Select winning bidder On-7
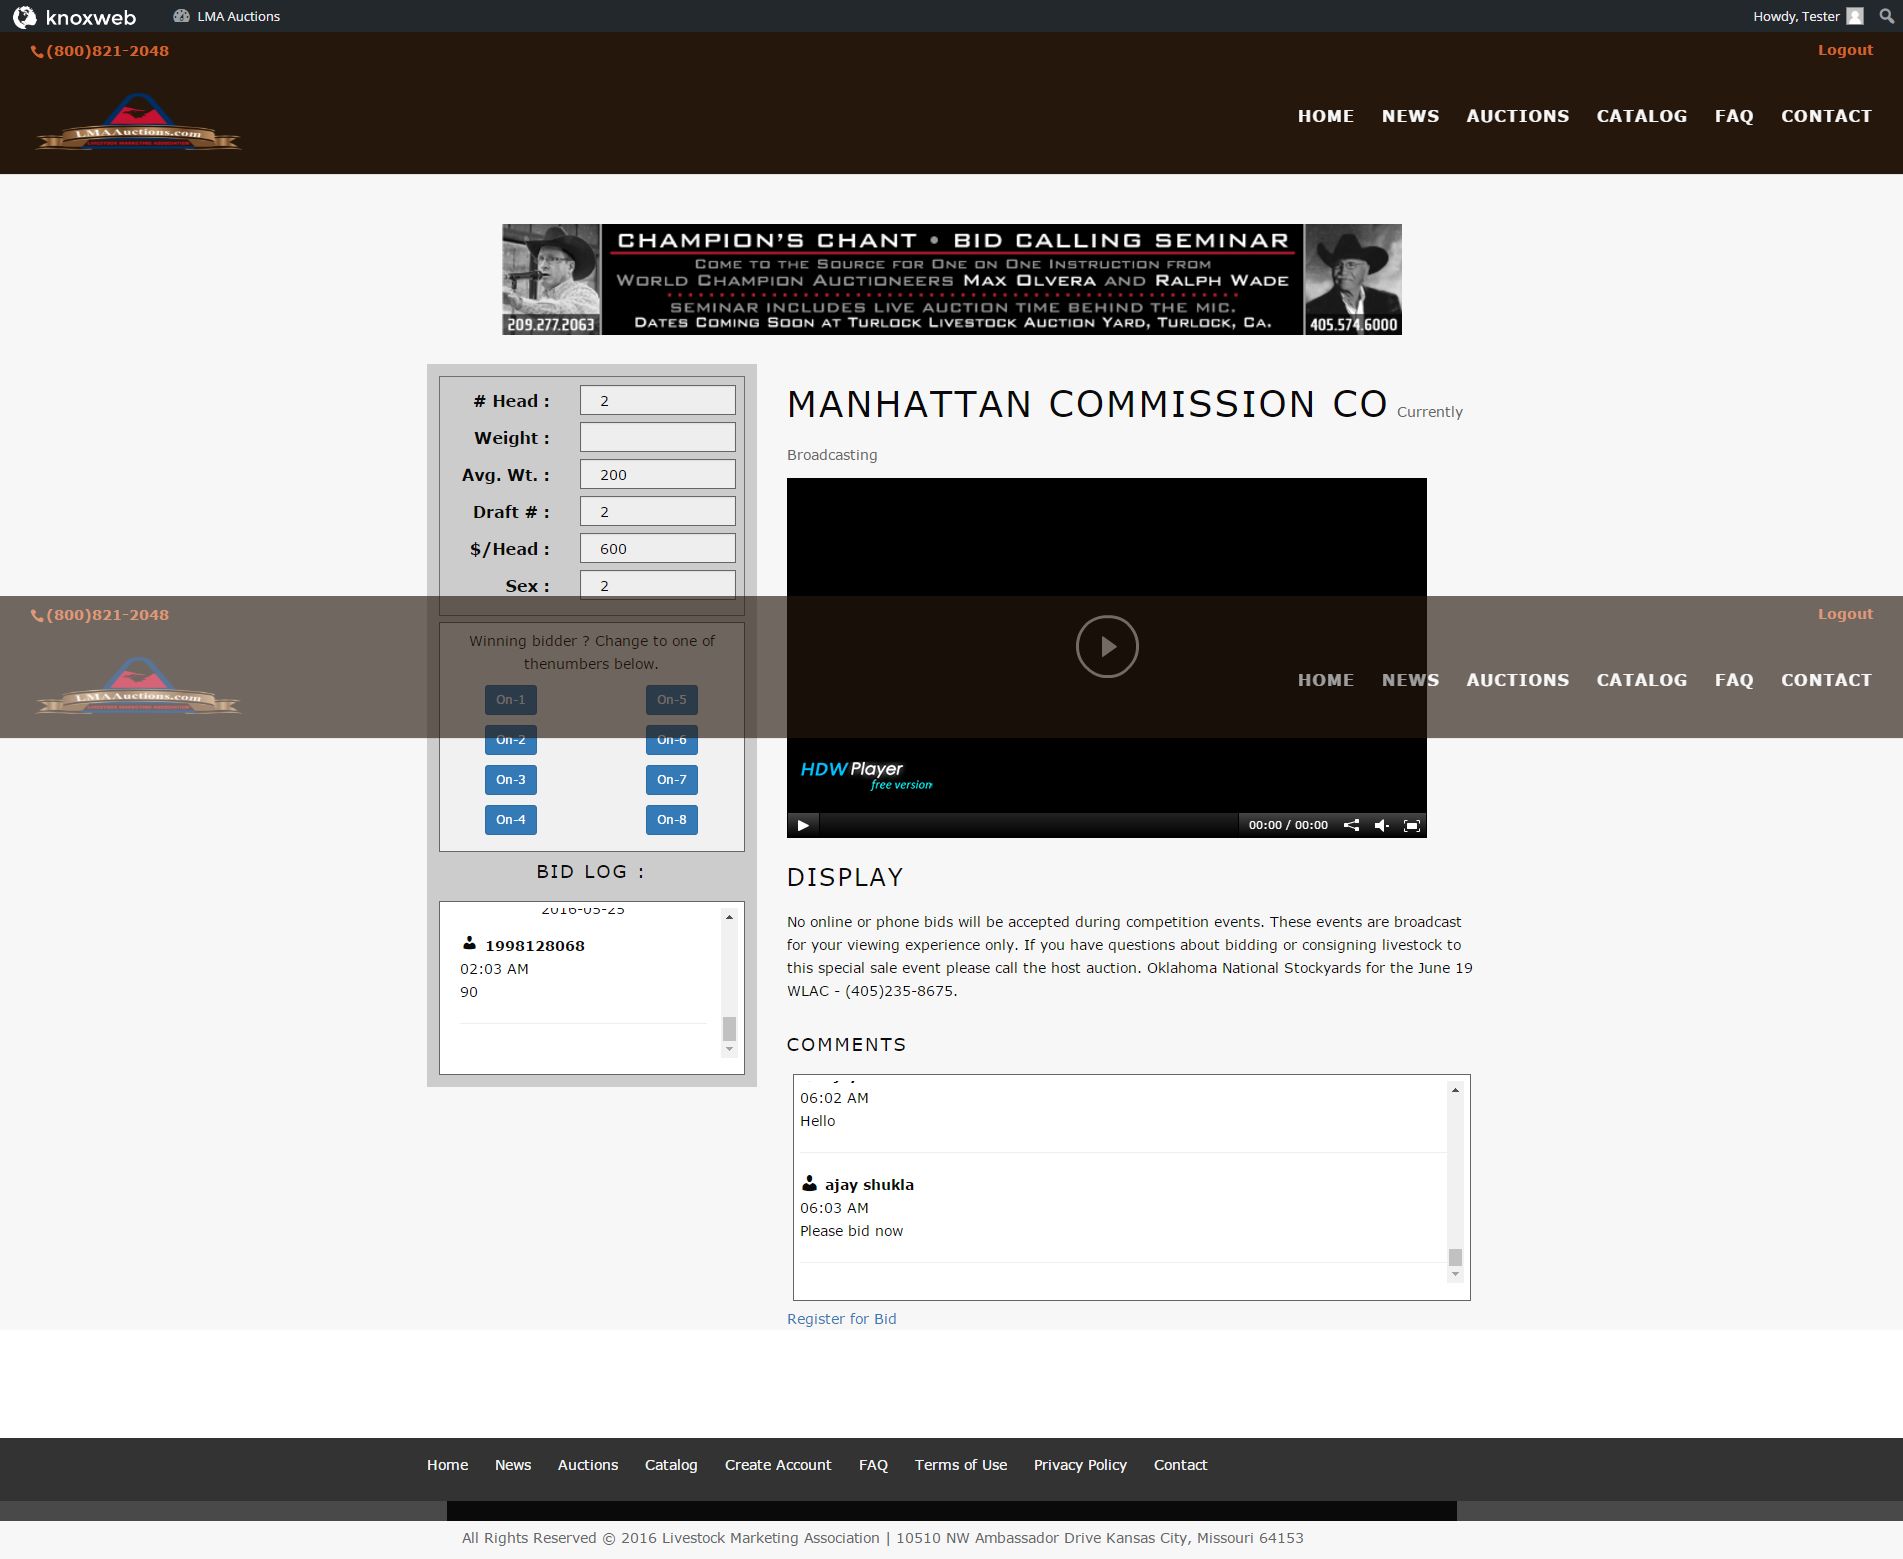 tap(672, 780)
